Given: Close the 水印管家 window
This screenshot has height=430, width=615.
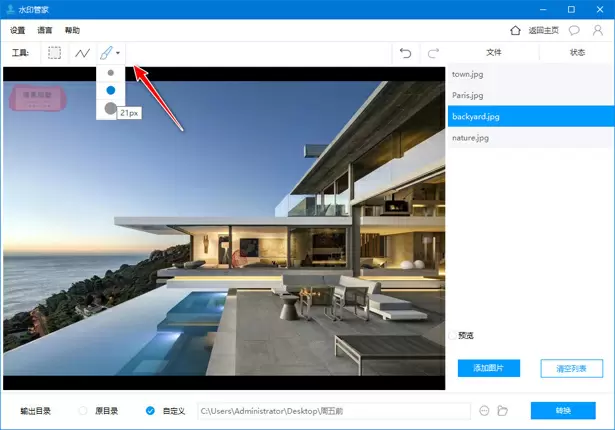Looking at the screenshot, I should pyautogui.click(x=600, y=9).
